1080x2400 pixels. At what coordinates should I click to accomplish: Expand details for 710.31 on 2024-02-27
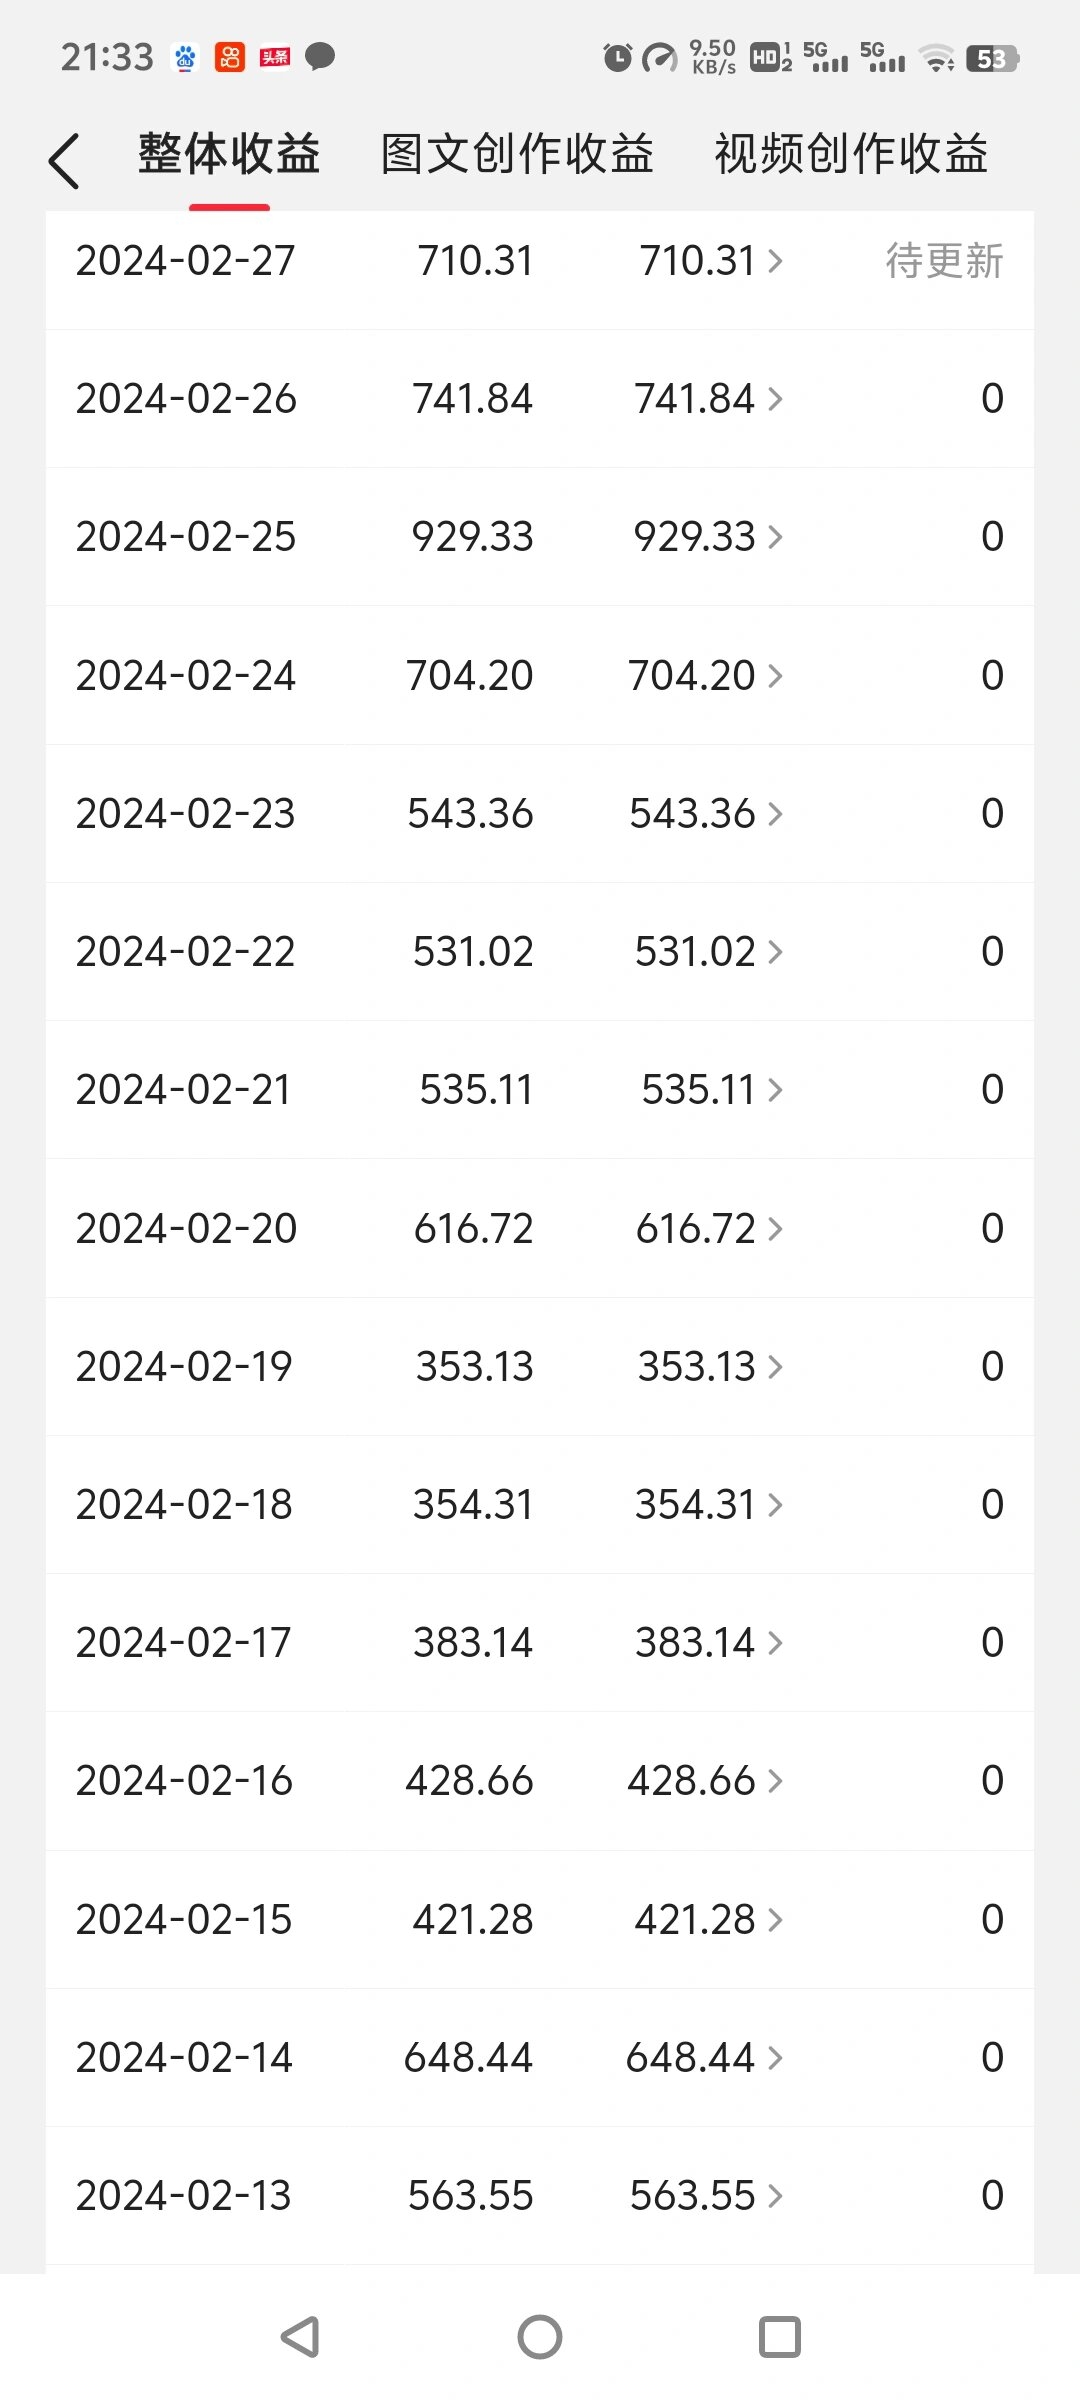tap(775, 262)
